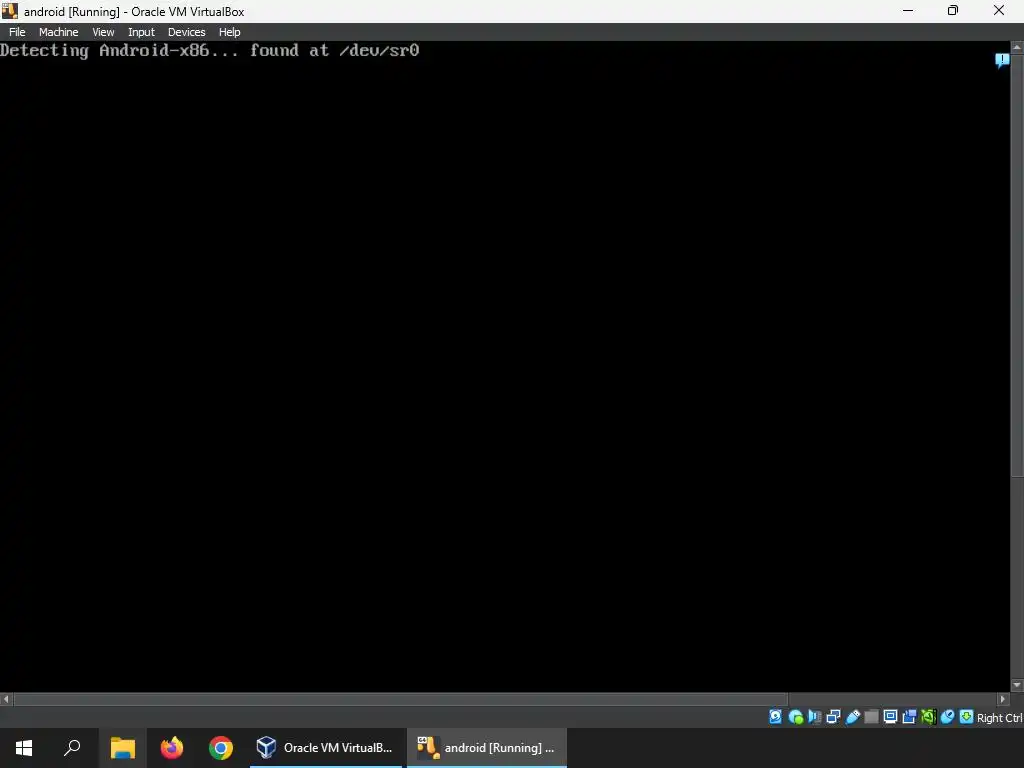Minimize the VirtualBox VM window

click(x=908, y=10)
